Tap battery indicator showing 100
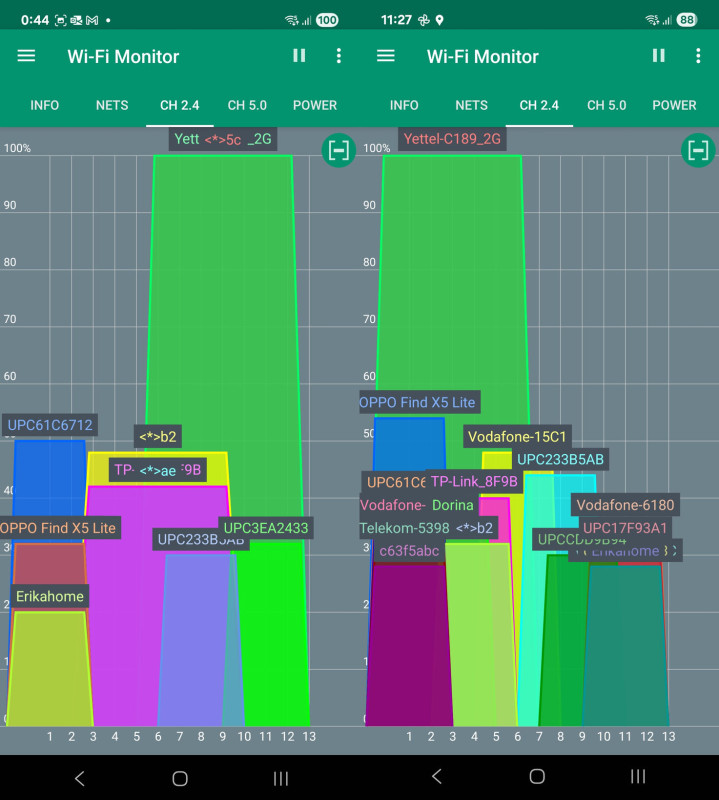The width and height of the screenshot is (719, 800). 327,20
